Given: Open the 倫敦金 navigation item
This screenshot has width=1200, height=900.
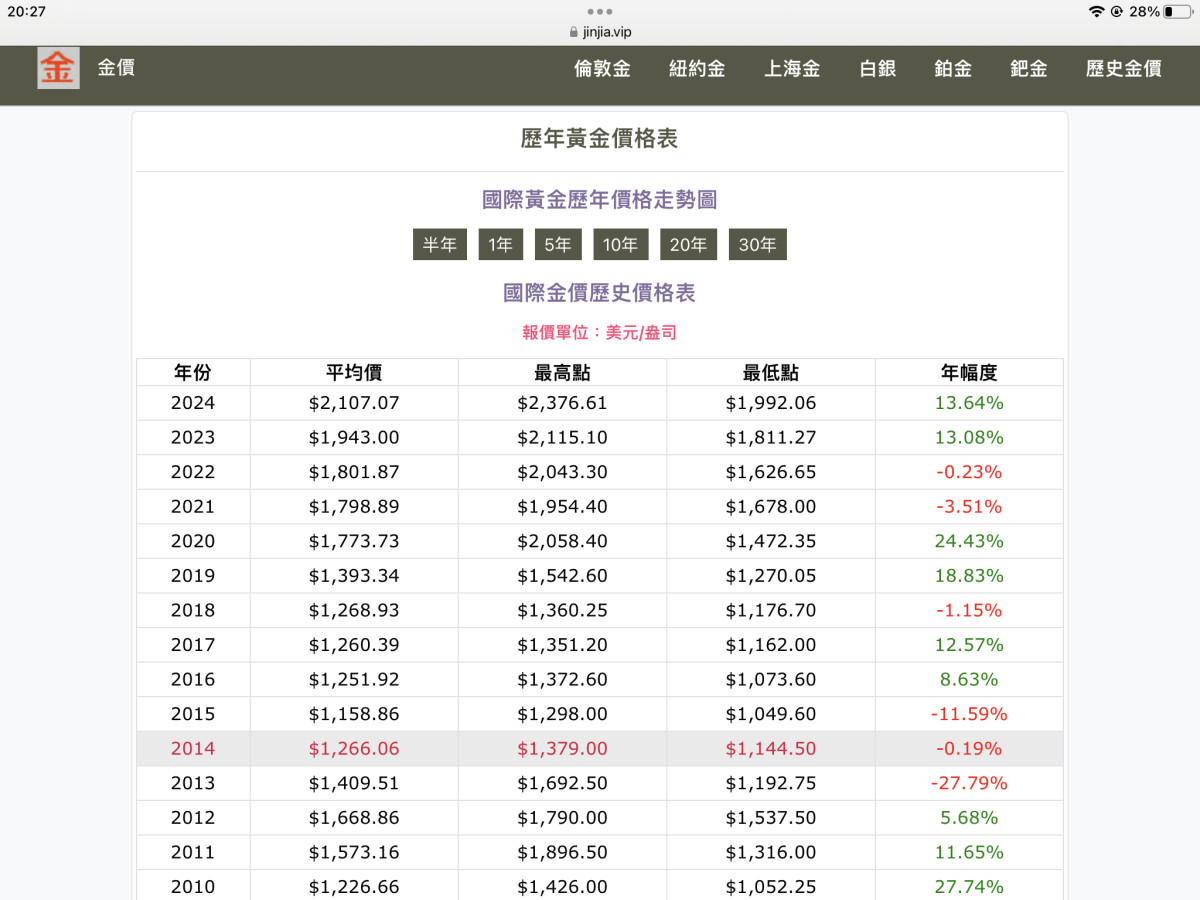Looking at the screenshot, I should coord(602,69).
